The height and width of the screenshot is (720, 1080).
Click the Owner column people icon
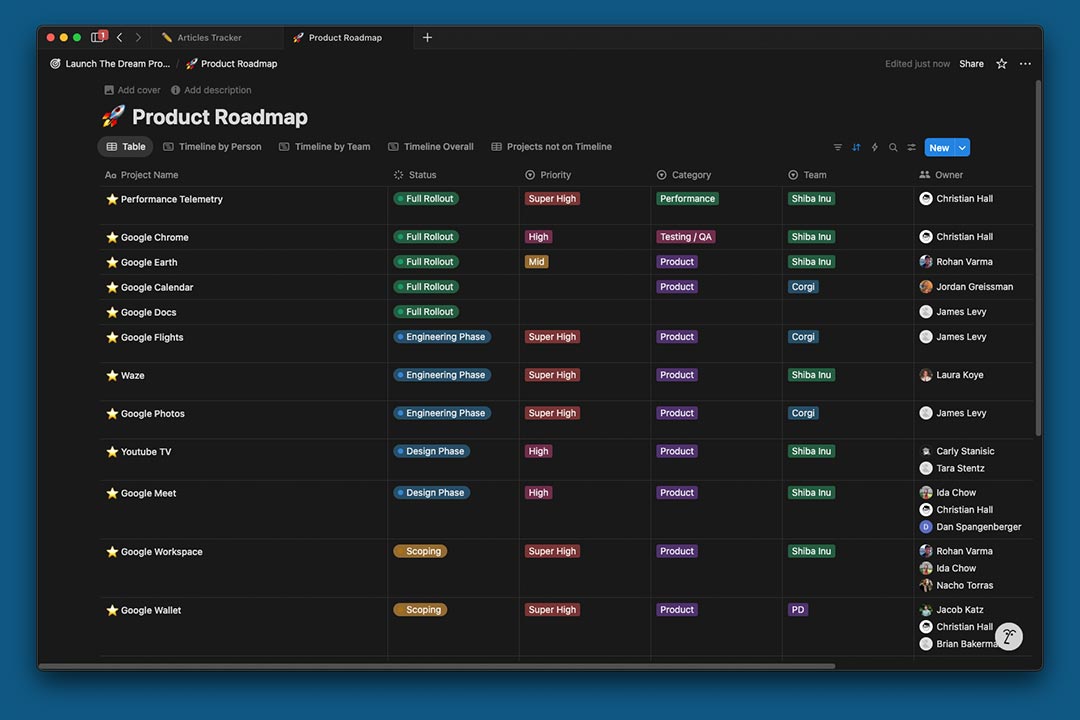924,175
